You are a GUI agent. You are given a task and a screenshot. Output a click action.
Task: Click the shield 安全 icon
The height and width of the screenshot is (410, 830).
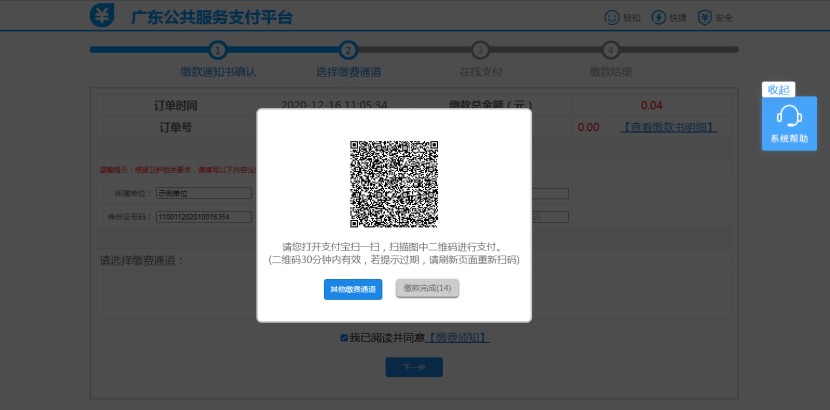pos(705,17)
